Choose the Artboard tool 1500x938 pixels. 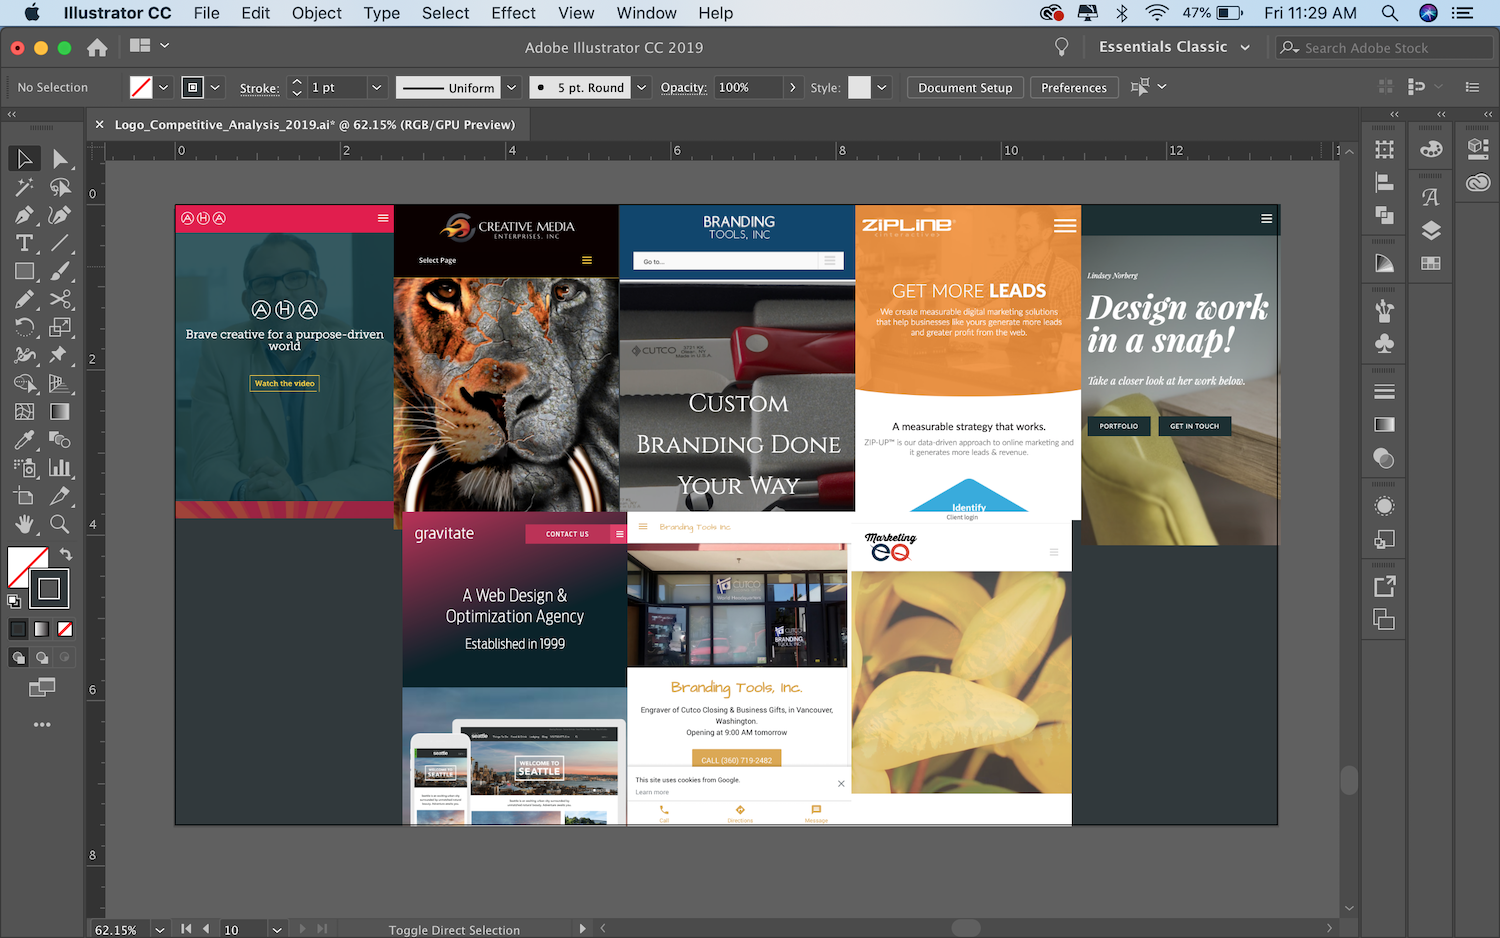[24, 495]
